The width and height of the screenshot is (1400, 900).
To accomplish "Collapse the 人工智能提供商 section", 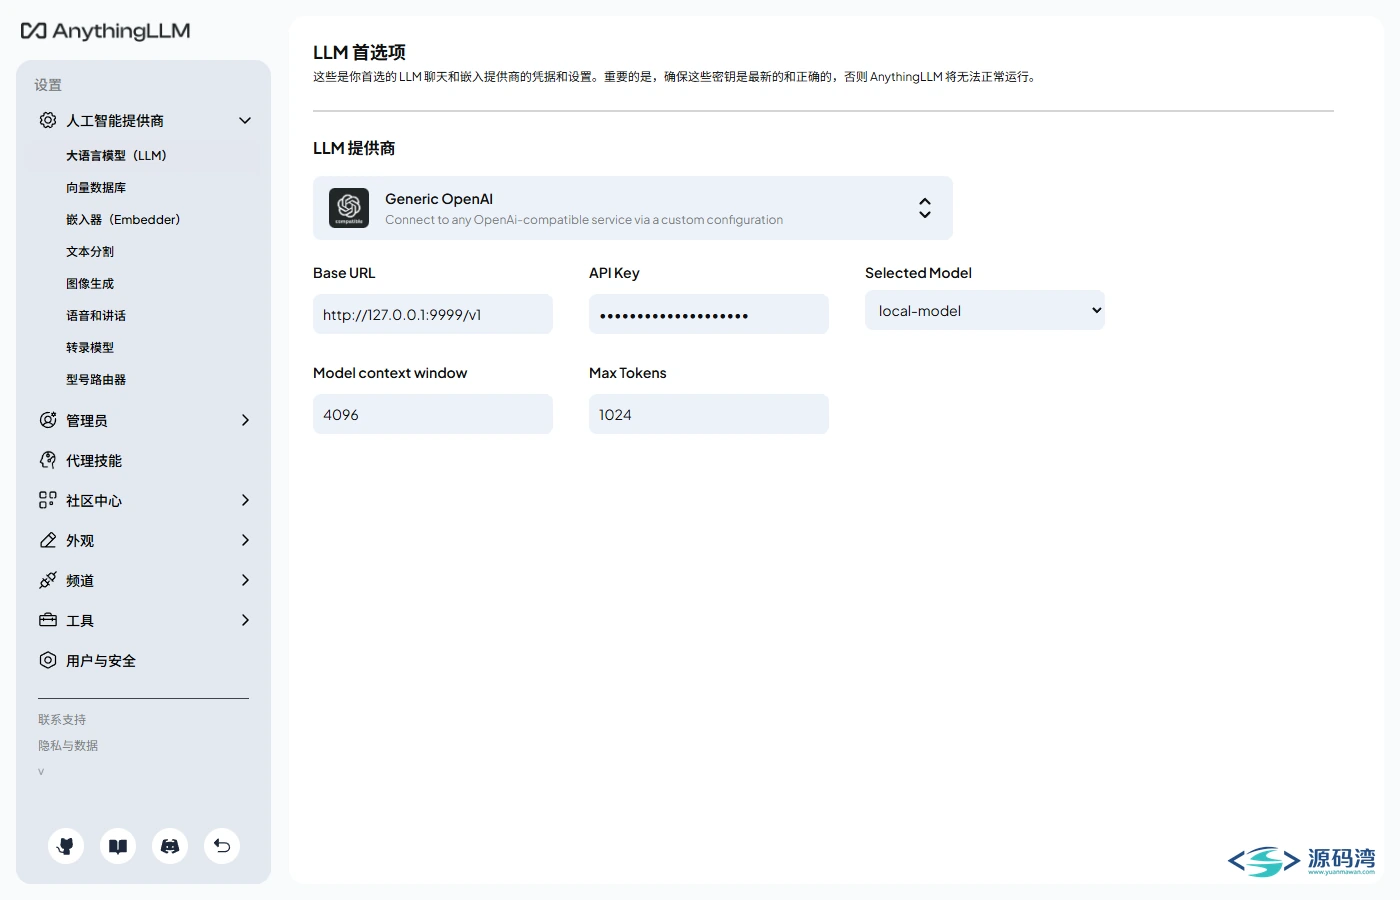I will point(245,120).
